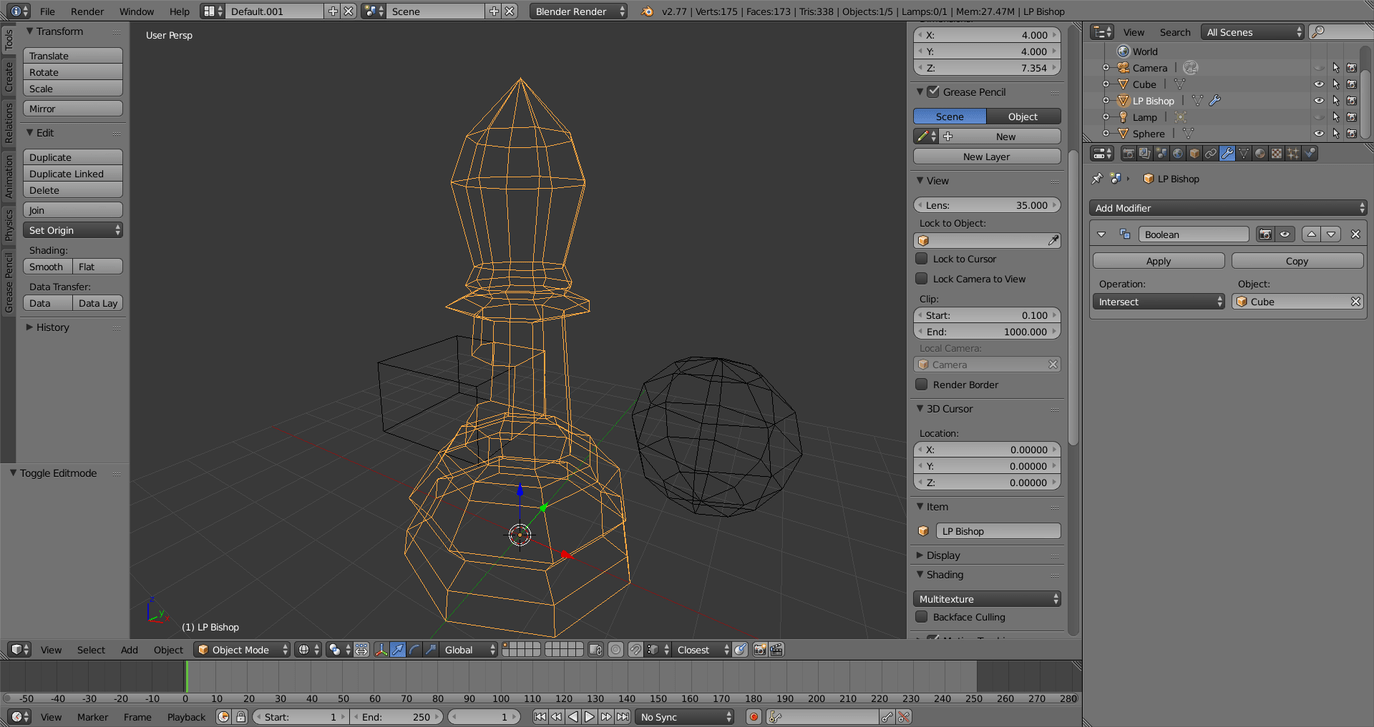The height and width of the screenshot is (727, 1374).
Task: Click the snap magnet icon in the 3D view header
Action: coord(635,650)
